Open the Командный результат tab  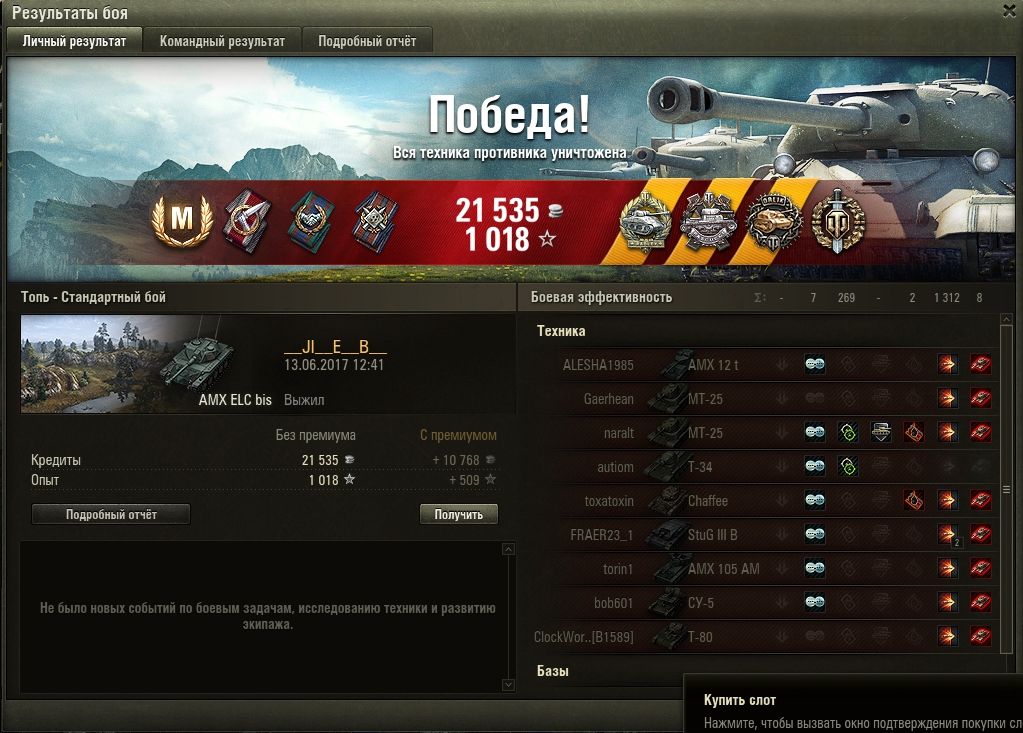(222, 41)
